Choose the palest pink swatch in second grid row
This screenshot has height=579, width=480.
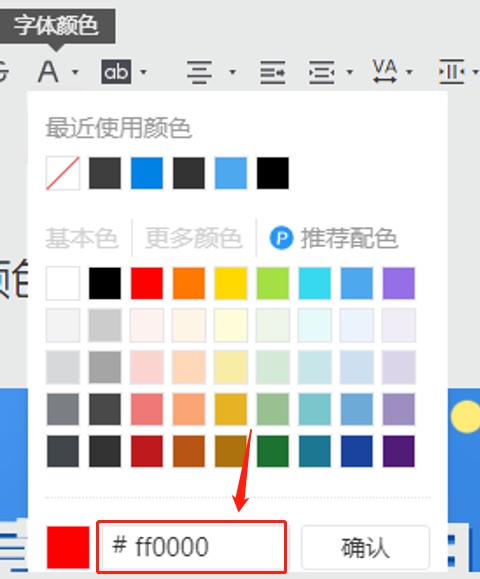pyautogui.click(x=147, y=325)
